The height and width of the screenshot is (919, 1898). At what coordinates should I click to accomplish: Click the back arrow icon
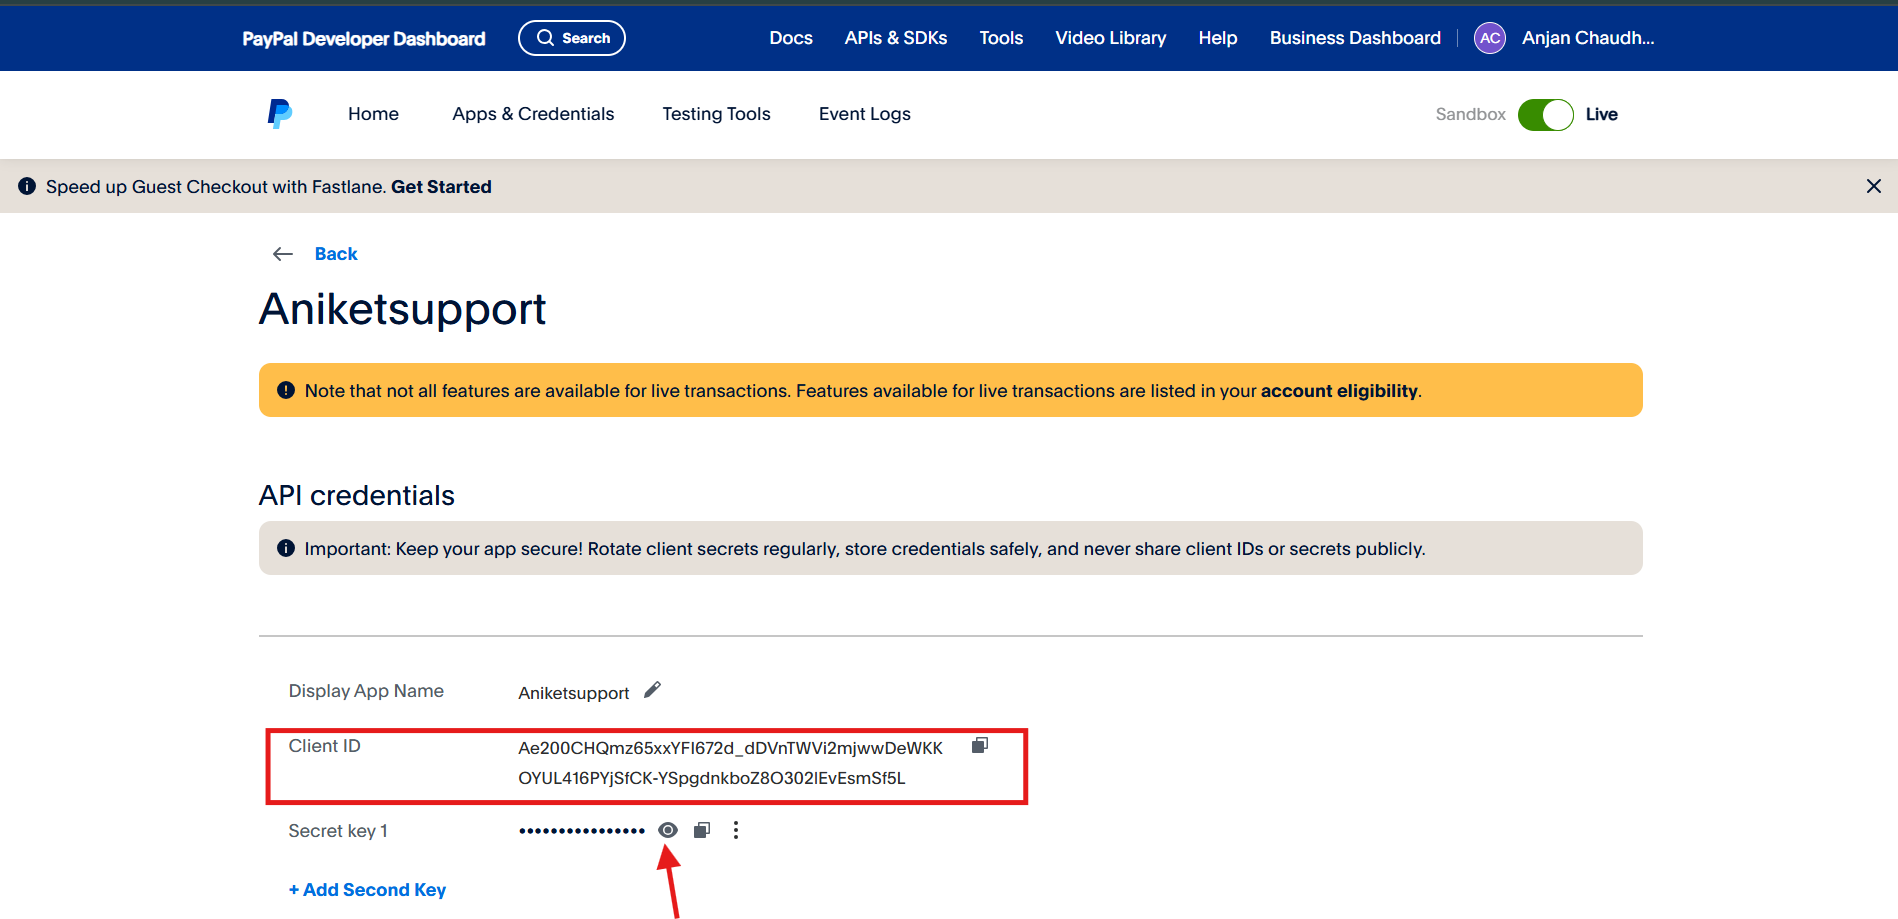click(x=283, y=254)
